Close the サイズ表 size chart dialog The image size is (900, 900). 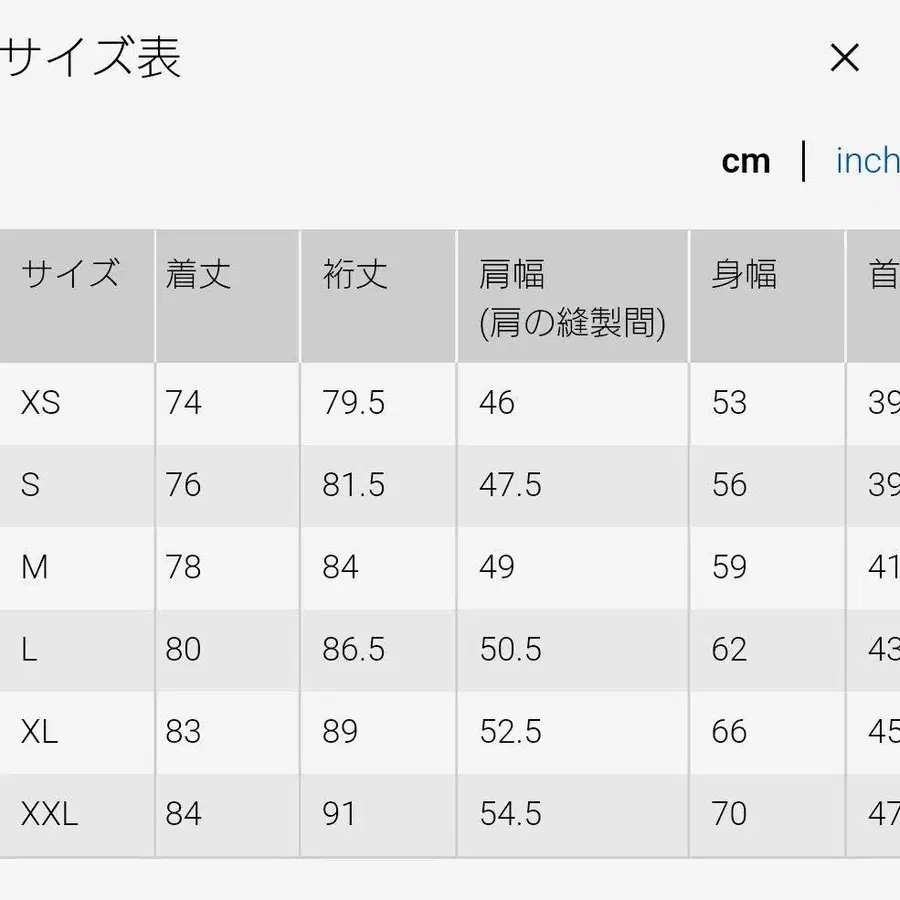845,58
